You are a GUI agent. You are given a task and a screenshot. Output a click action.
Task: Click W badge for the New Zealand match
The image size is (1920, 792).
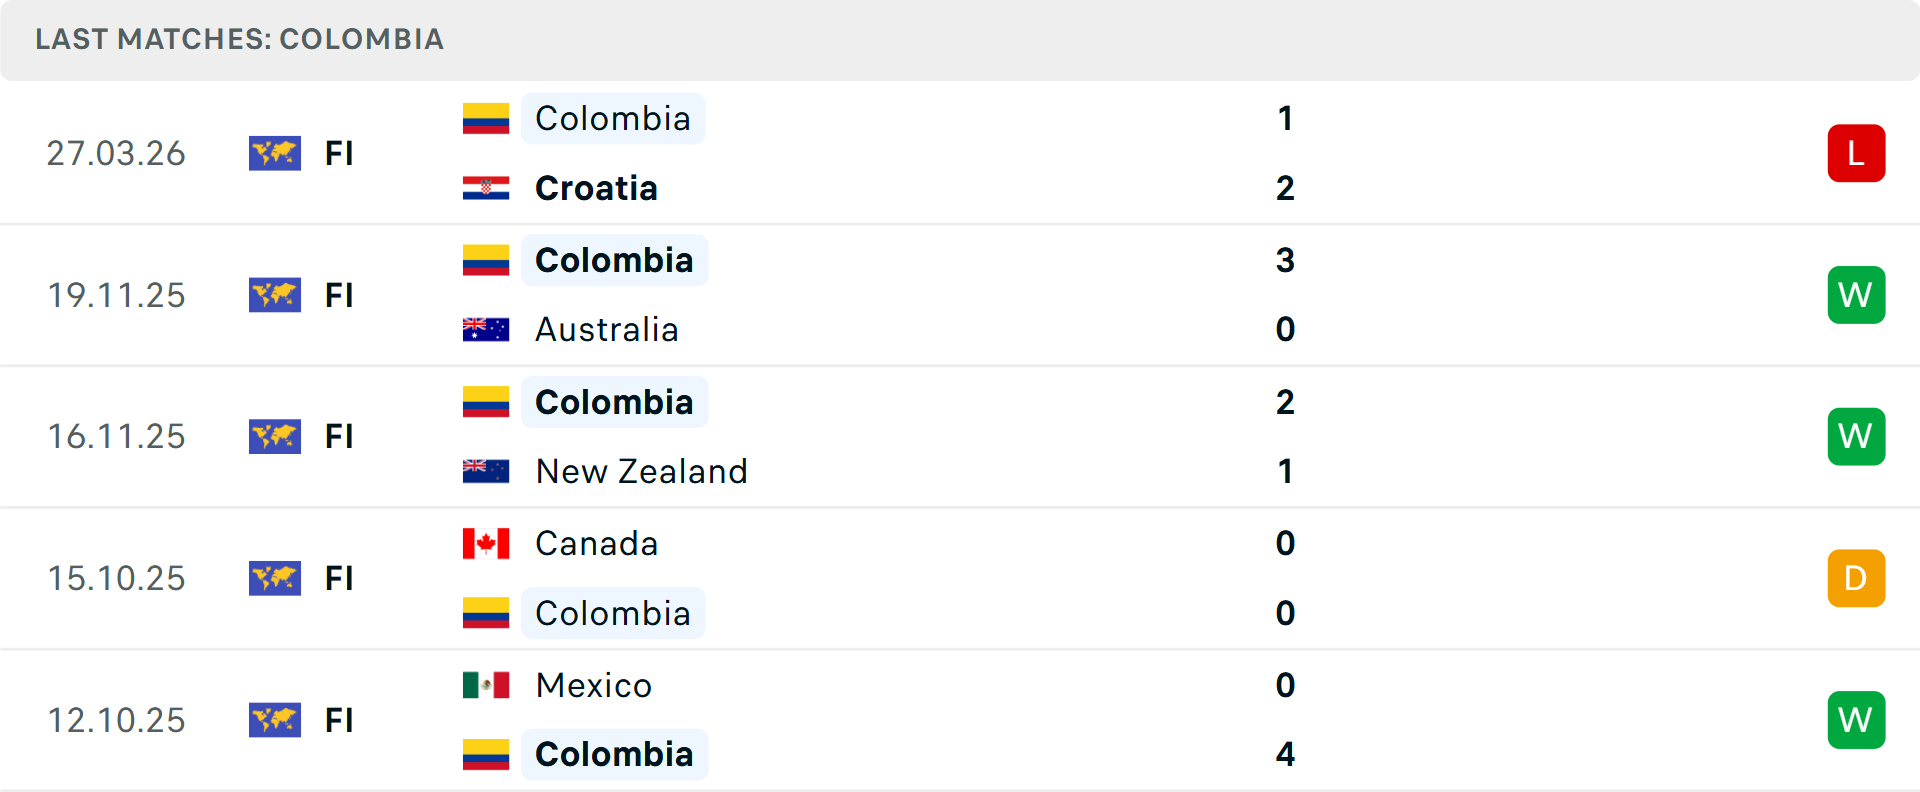(1856, 436)
